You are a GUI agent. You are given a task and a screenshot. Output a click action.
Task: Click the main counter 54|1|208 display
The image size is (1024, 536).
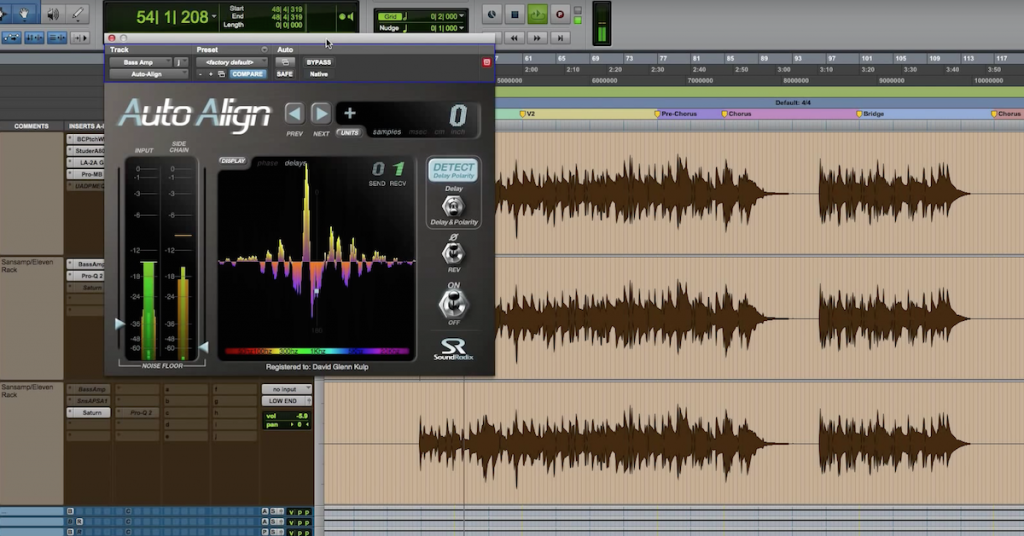[172, 17]
